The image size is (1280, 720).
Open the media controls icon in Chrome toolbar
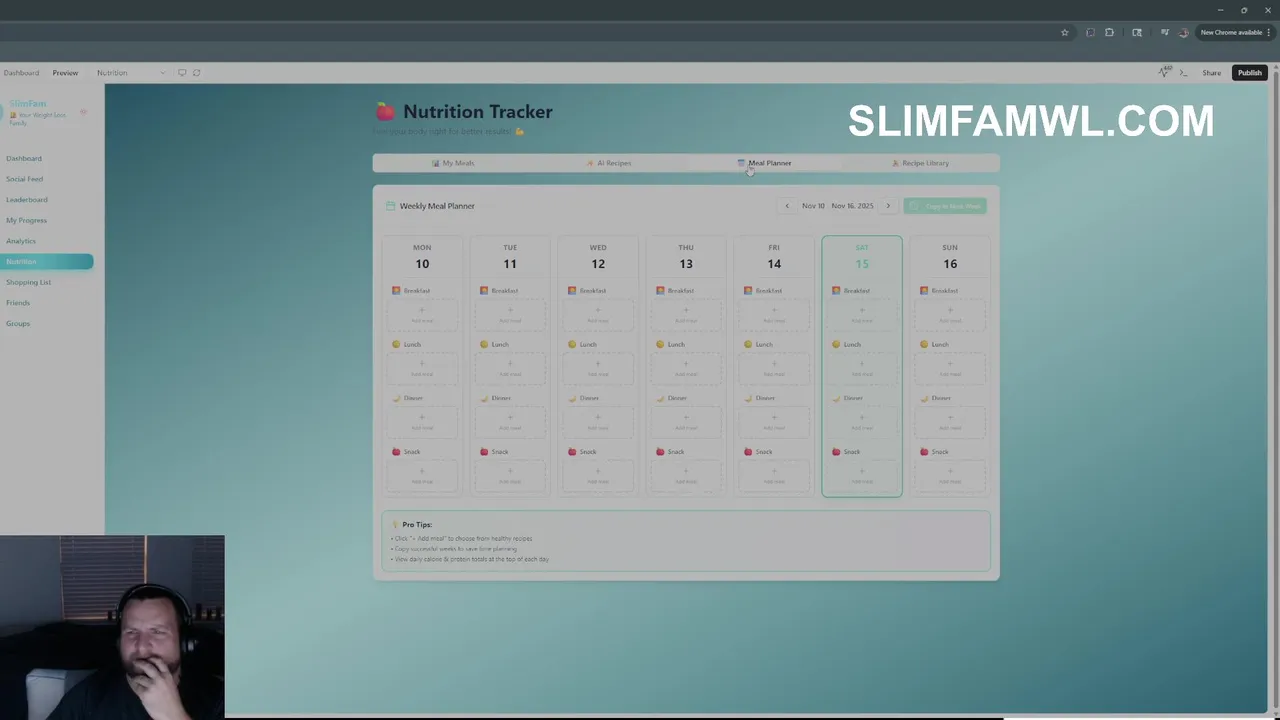pyautogui.click(x=1164, y=32)
